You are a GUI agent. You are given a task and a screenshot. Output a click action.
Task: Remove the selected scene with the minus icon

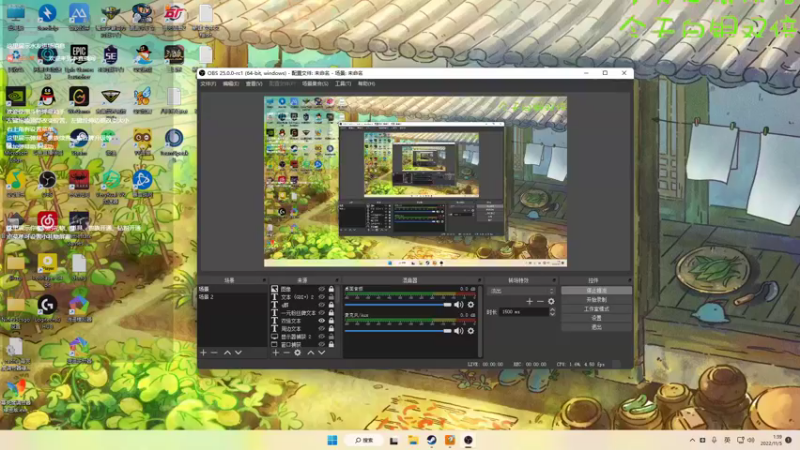tap(214, 353)
